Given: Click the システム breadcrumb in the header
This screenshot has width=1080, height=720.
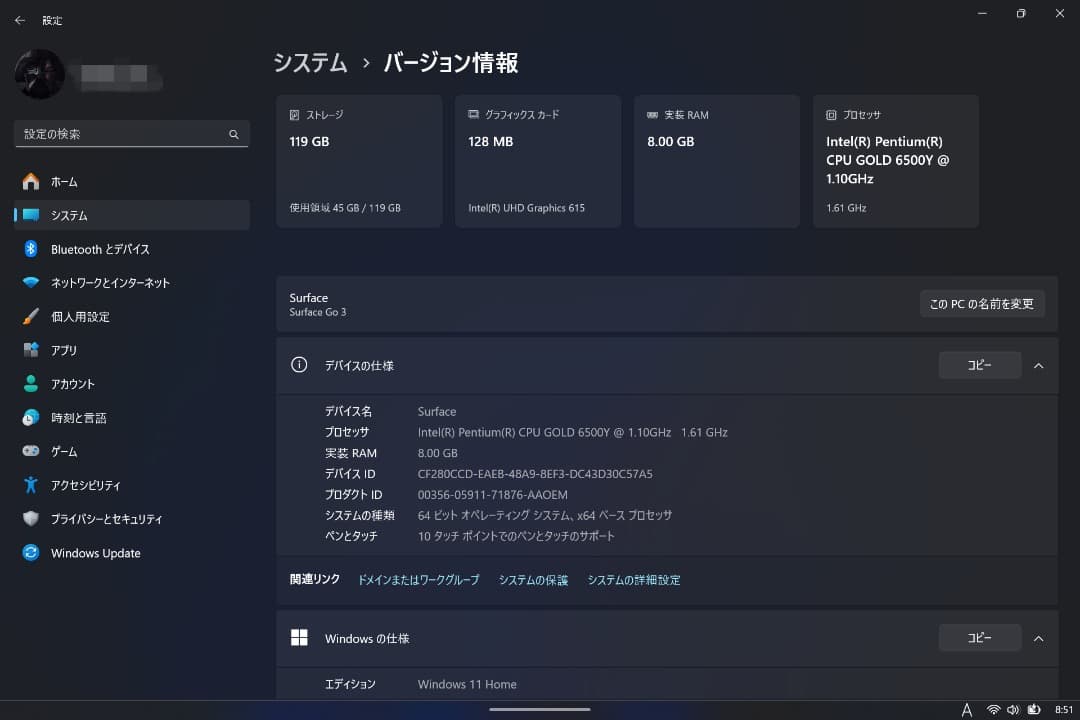Looking at the screenshot, I should 310,63.
